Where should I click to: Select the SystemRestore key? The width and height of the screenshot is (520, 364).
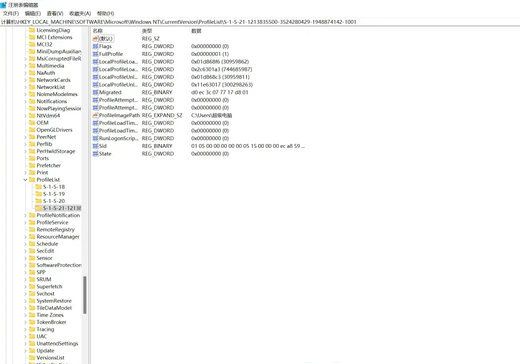coord(54,301)
